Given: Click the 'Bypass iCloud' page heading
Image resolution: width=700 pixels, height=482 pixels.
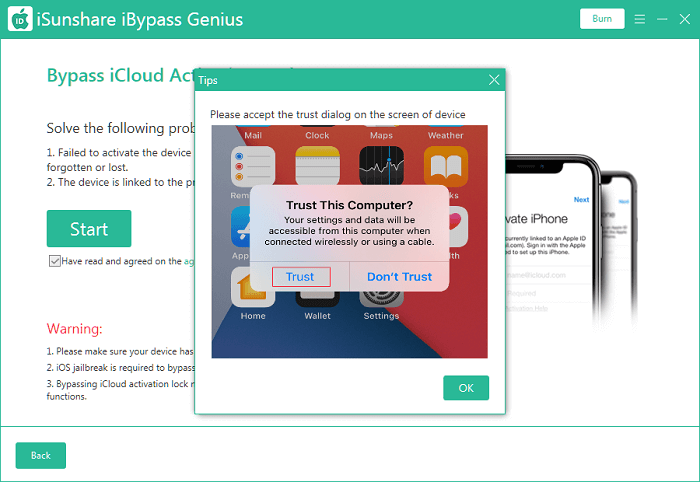Looking at the screenshot, I should [121, 75].
